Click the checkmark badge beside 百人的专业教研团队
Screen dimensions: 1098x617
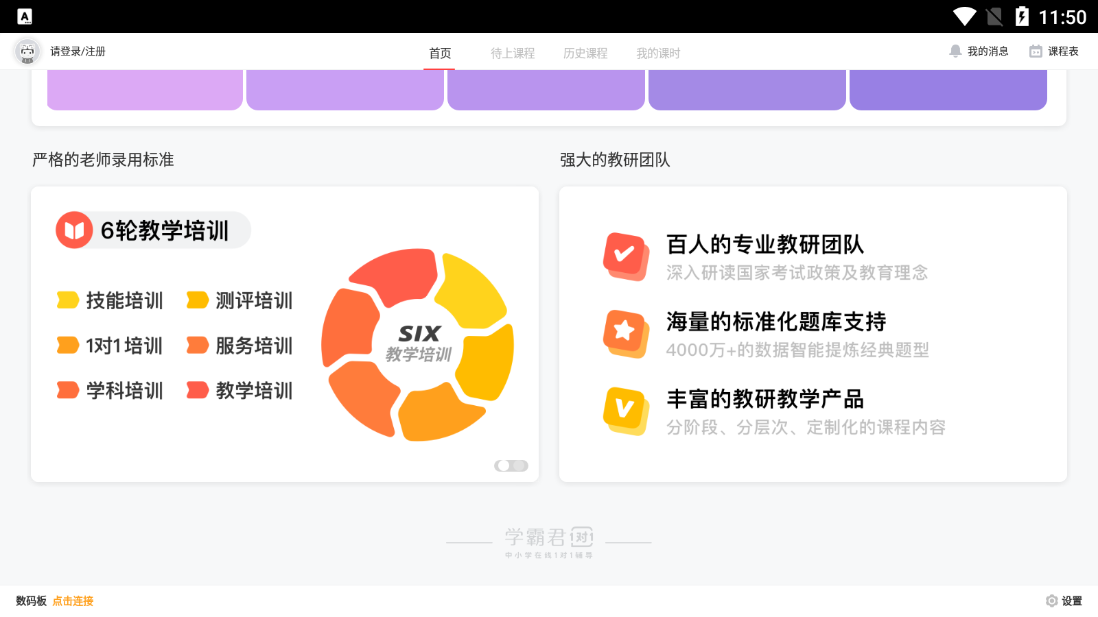coord(626,255)
